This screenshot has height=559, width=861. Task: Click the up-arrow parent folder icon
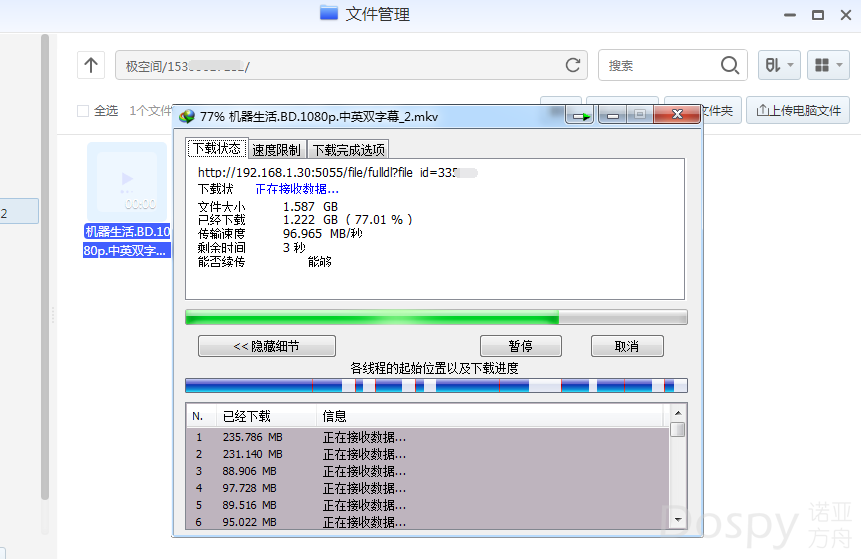(x=92, y=66)
